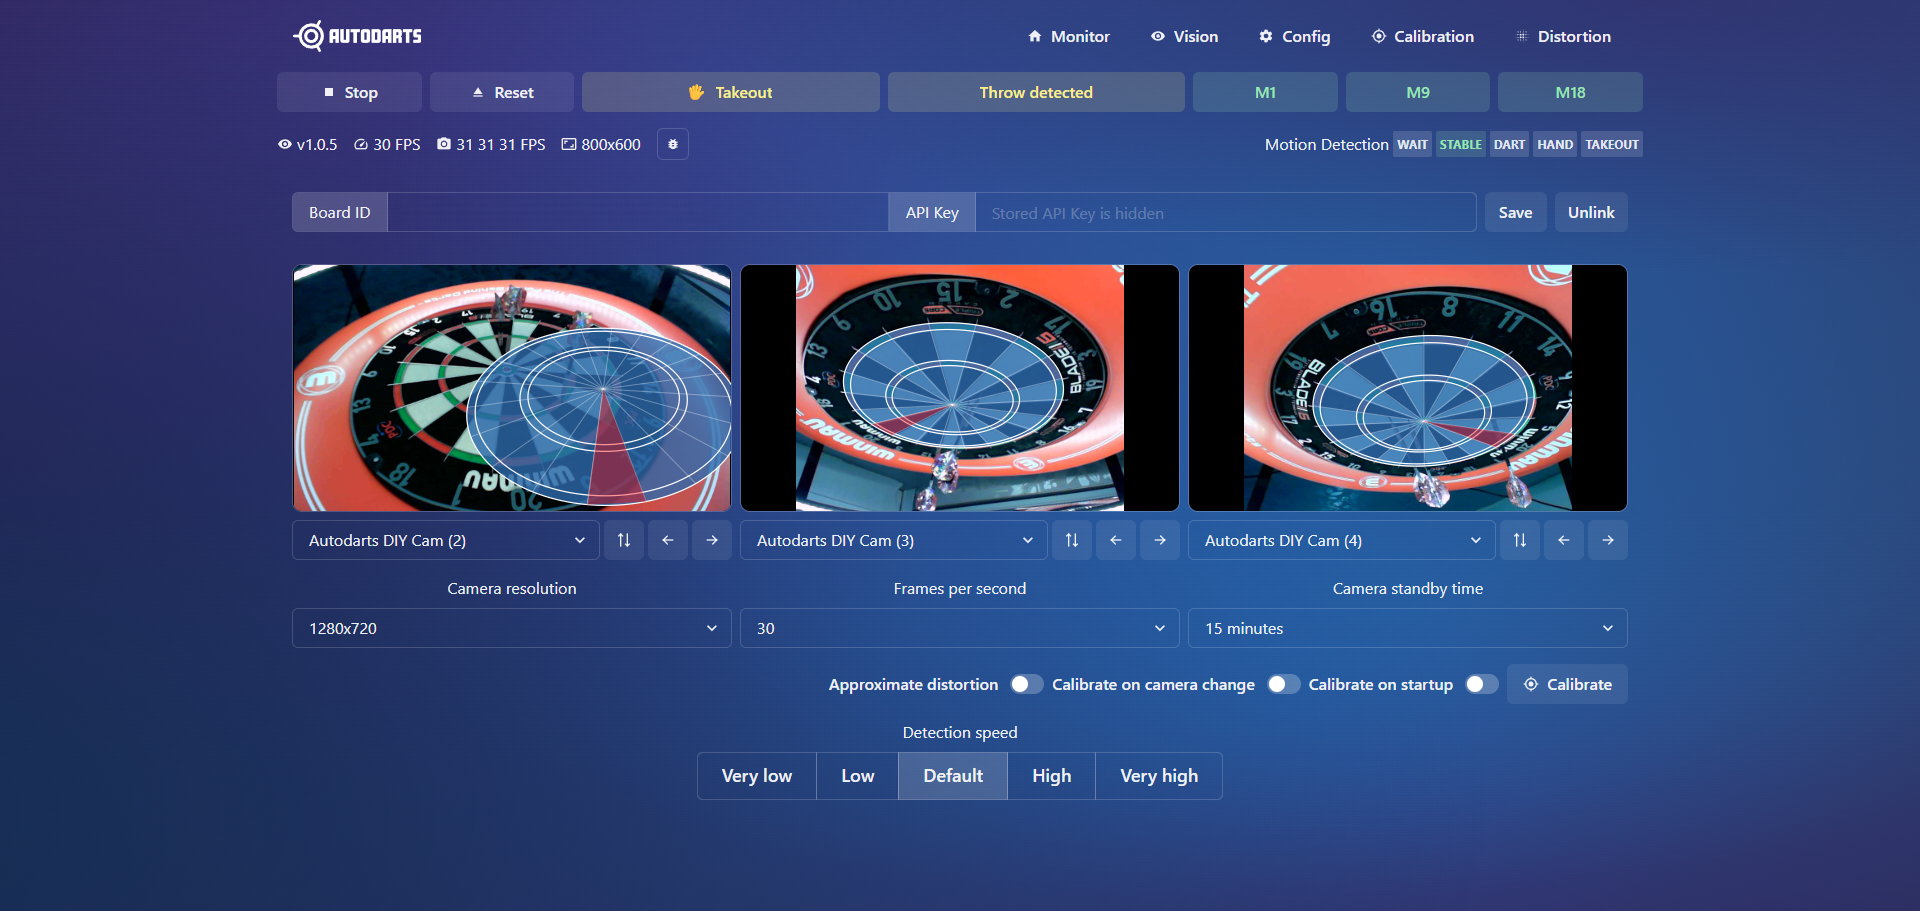Move Cam (3) left with arrow

pyautogui.click(x=1116, y=540)
